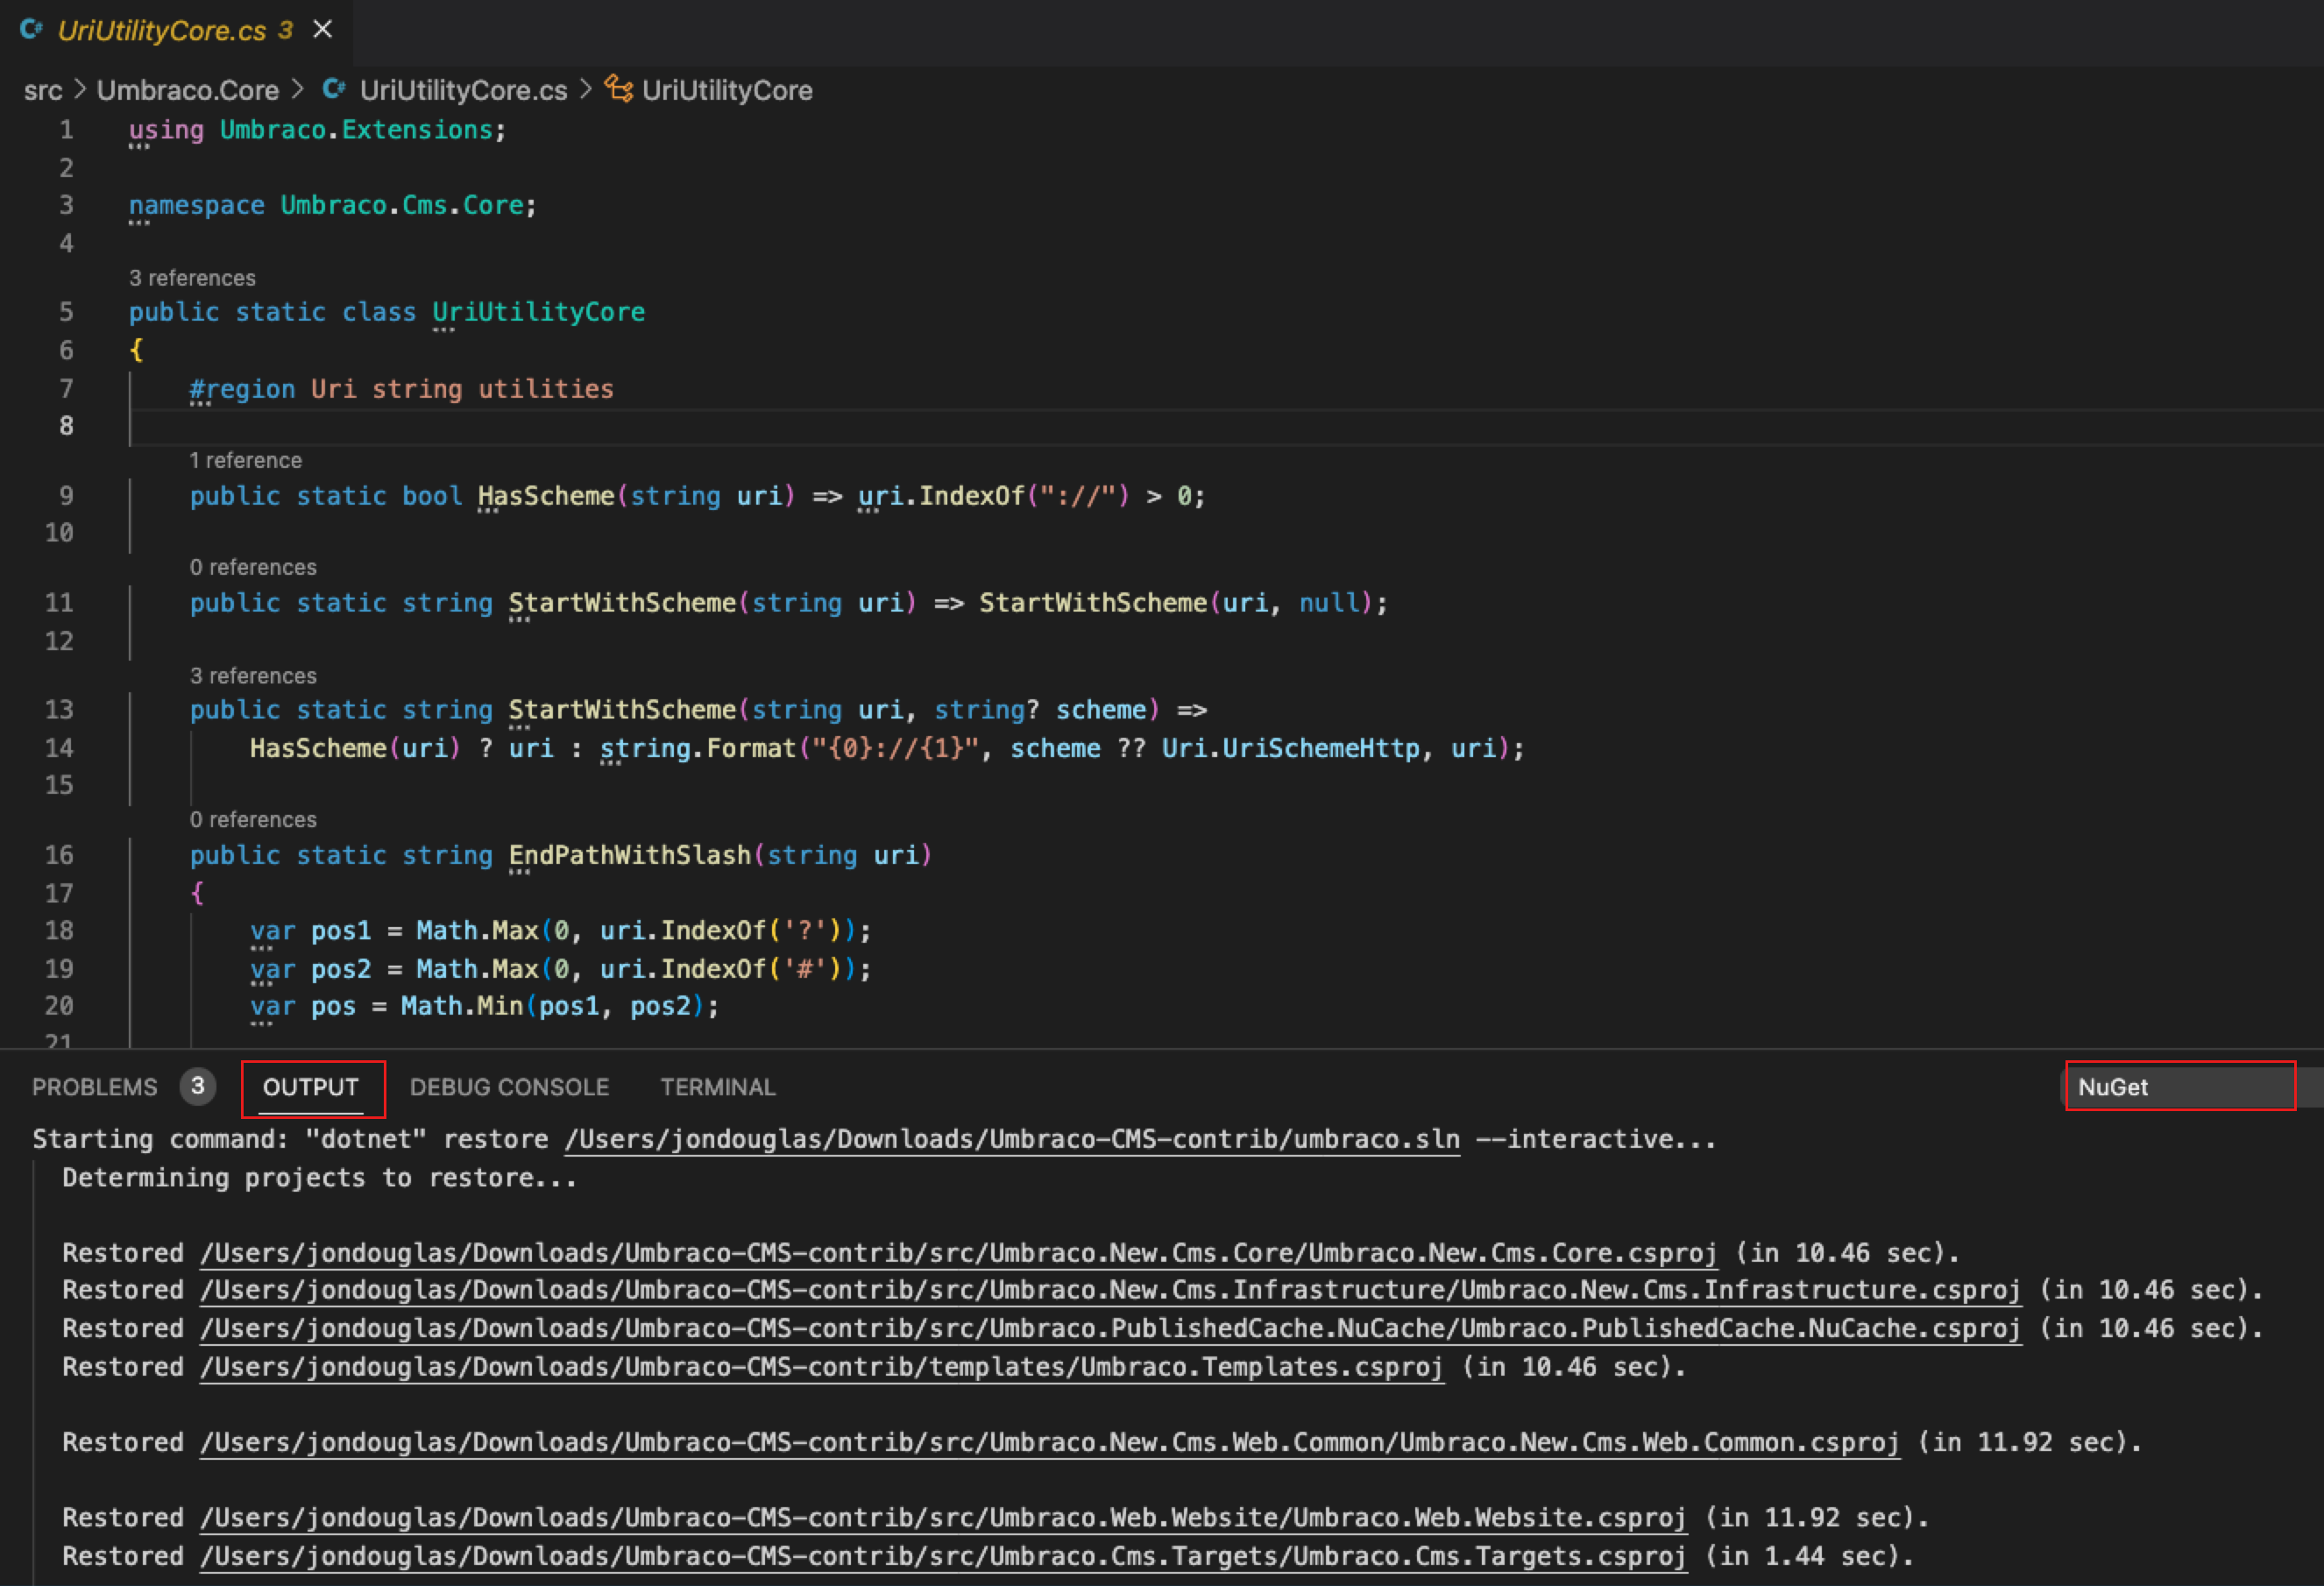Click the C# icon beside UriUtilityCore.cs in breadcrumbs
Viewport: 2324px width, 1586px height.
click(x=333, y=90)
